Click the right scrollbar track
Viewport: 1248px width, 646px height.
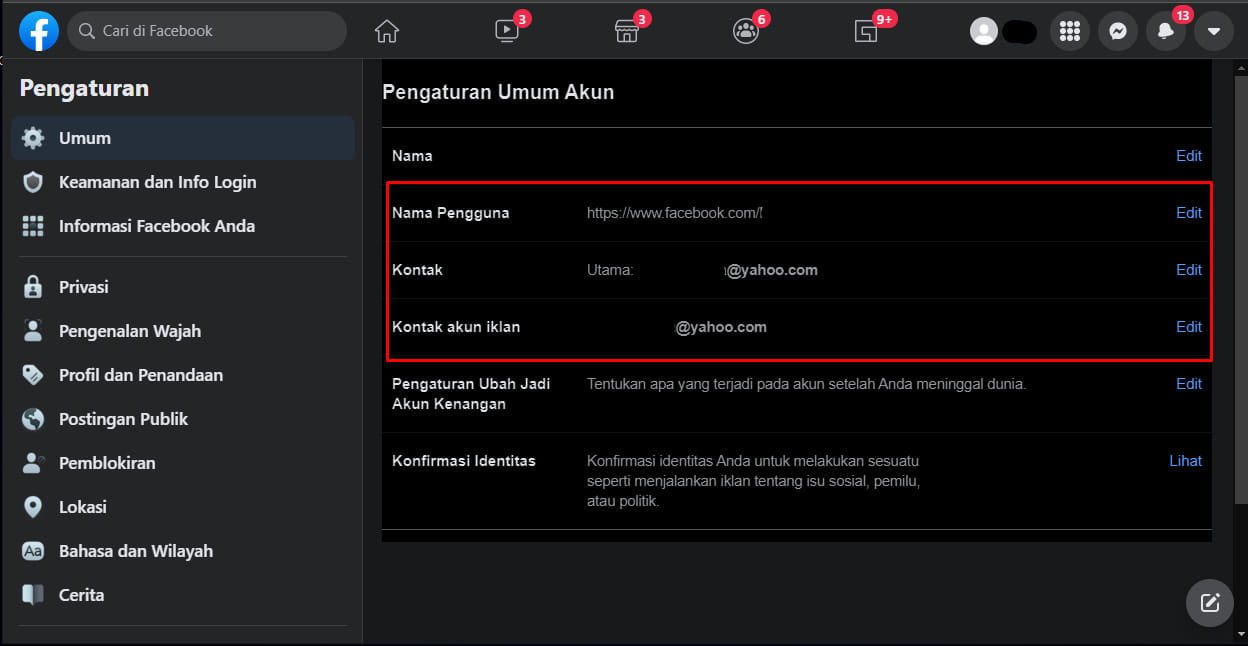pos(1241,300)
